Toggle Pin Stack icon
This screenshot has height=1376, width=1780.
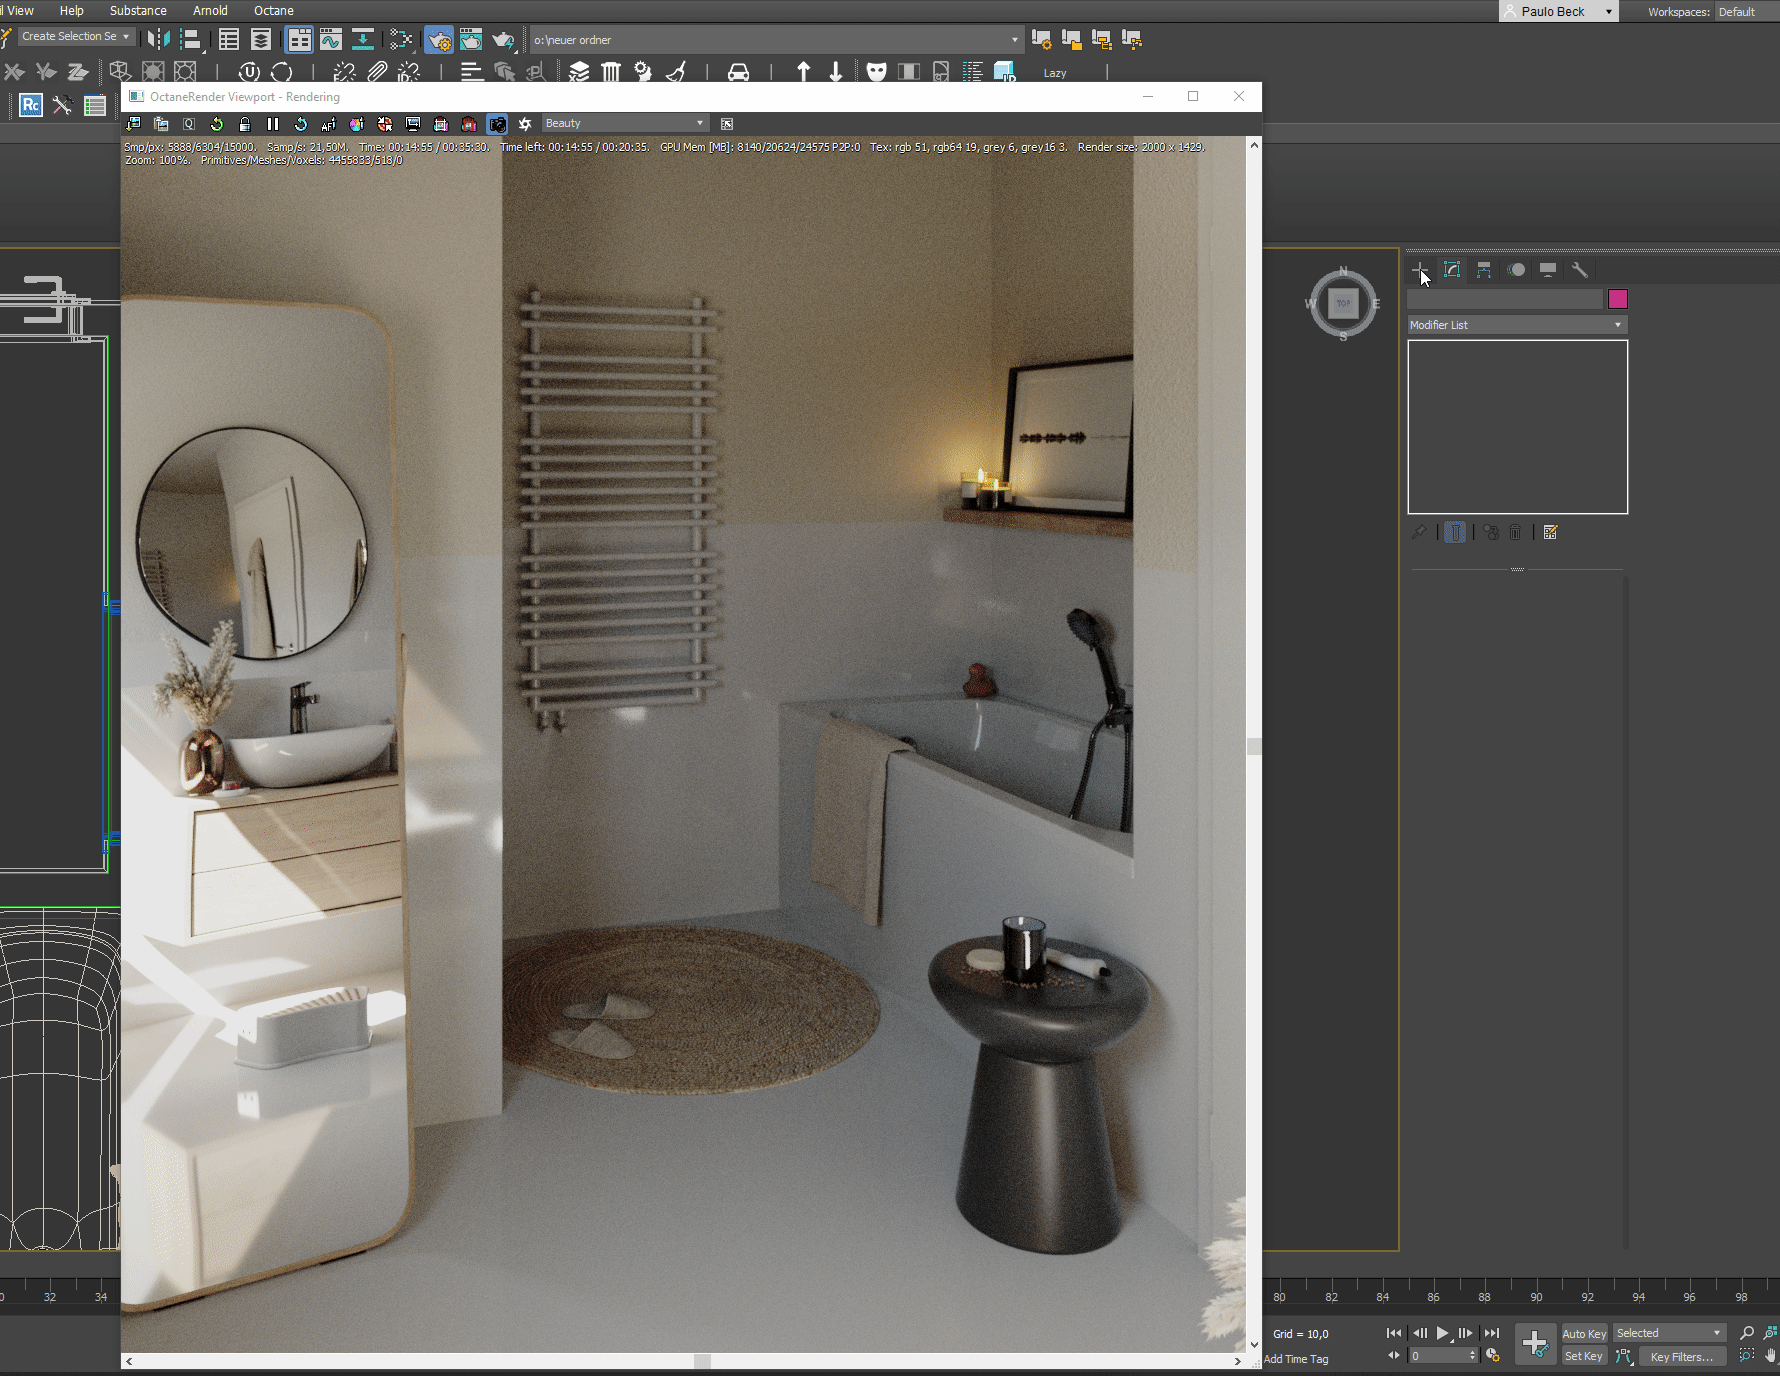coord(1419,532)
